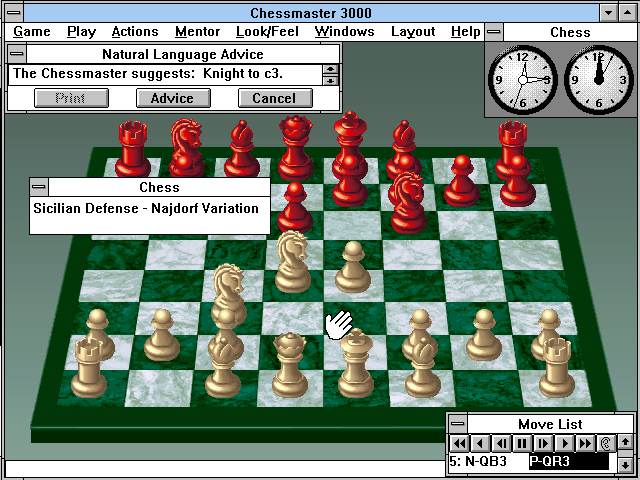The width and height of the screenshot is (640, 480).
Task: Click the ear icon in Move List
Action: pos(606,443)
